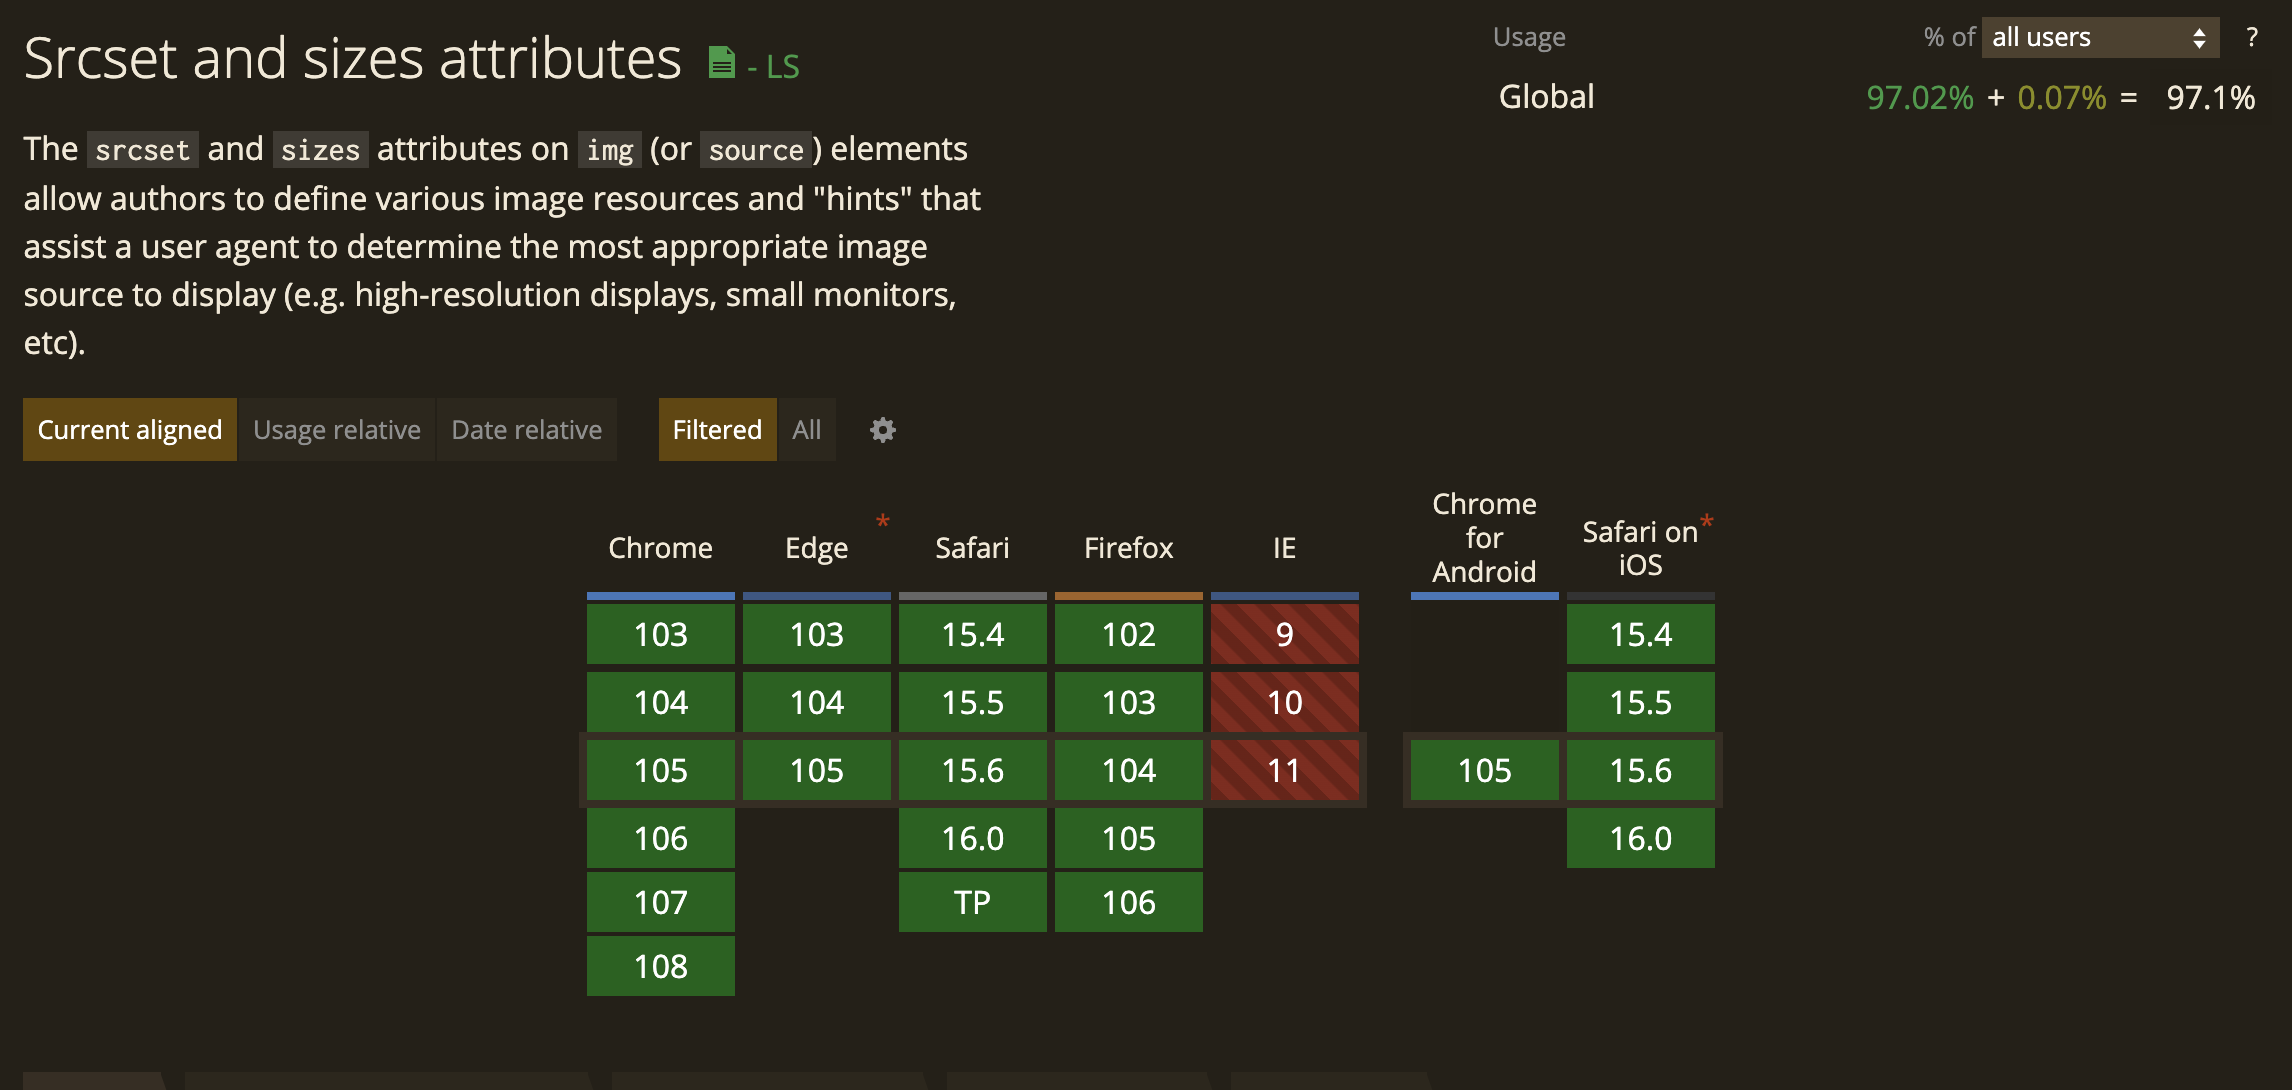Image resolution: width=2292 pixels, height=1090 pixels.
Task: Click Safari TP version cell
Action: [x=972, y=902]
